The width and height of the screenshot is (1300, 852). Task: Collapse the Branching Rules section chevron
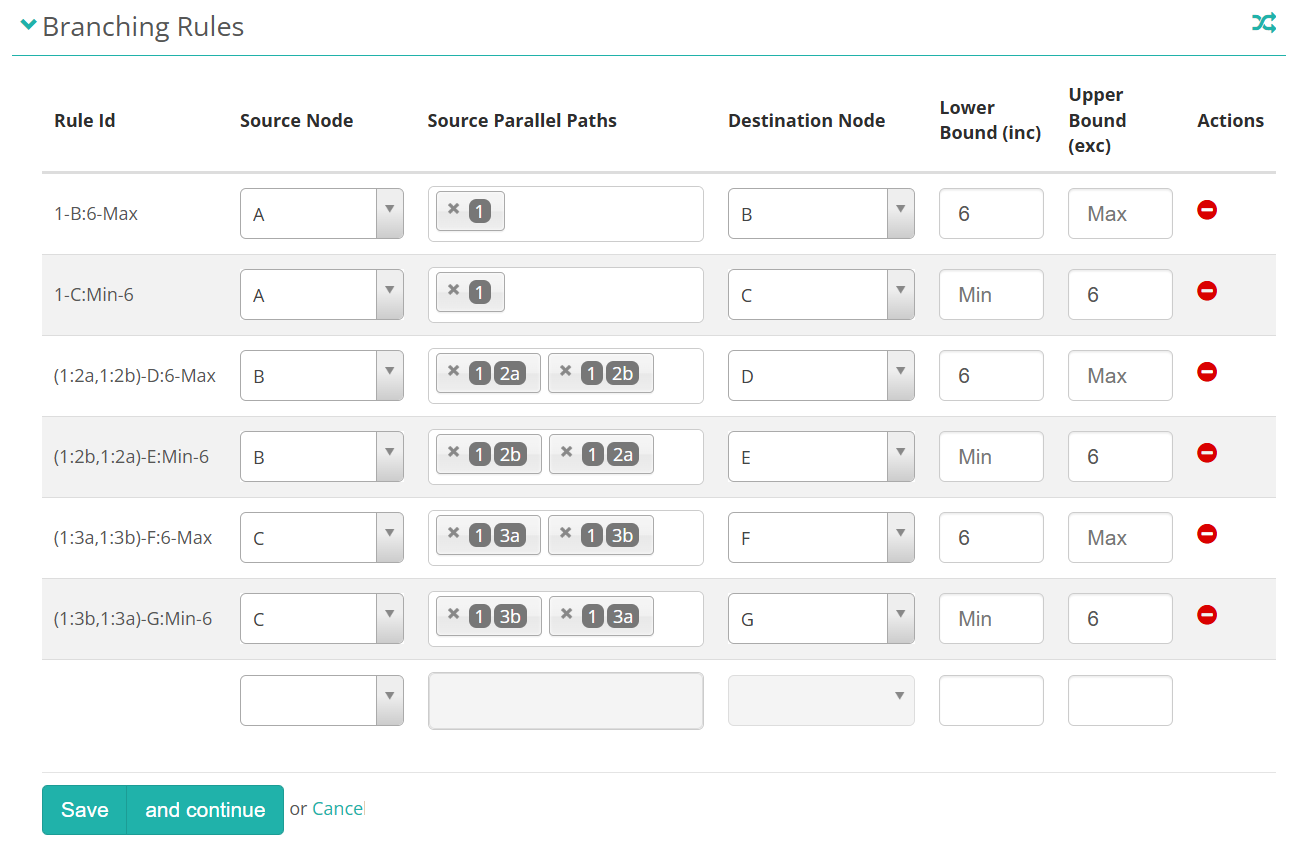point(28,24)
